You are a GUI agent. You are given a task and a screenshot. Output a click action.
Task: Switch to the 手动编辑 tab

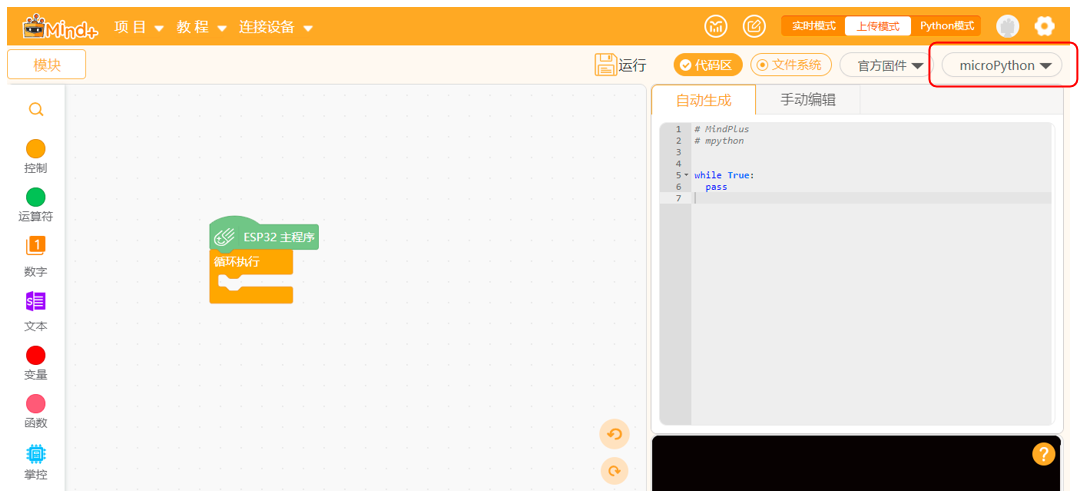[x=808, y=100]
